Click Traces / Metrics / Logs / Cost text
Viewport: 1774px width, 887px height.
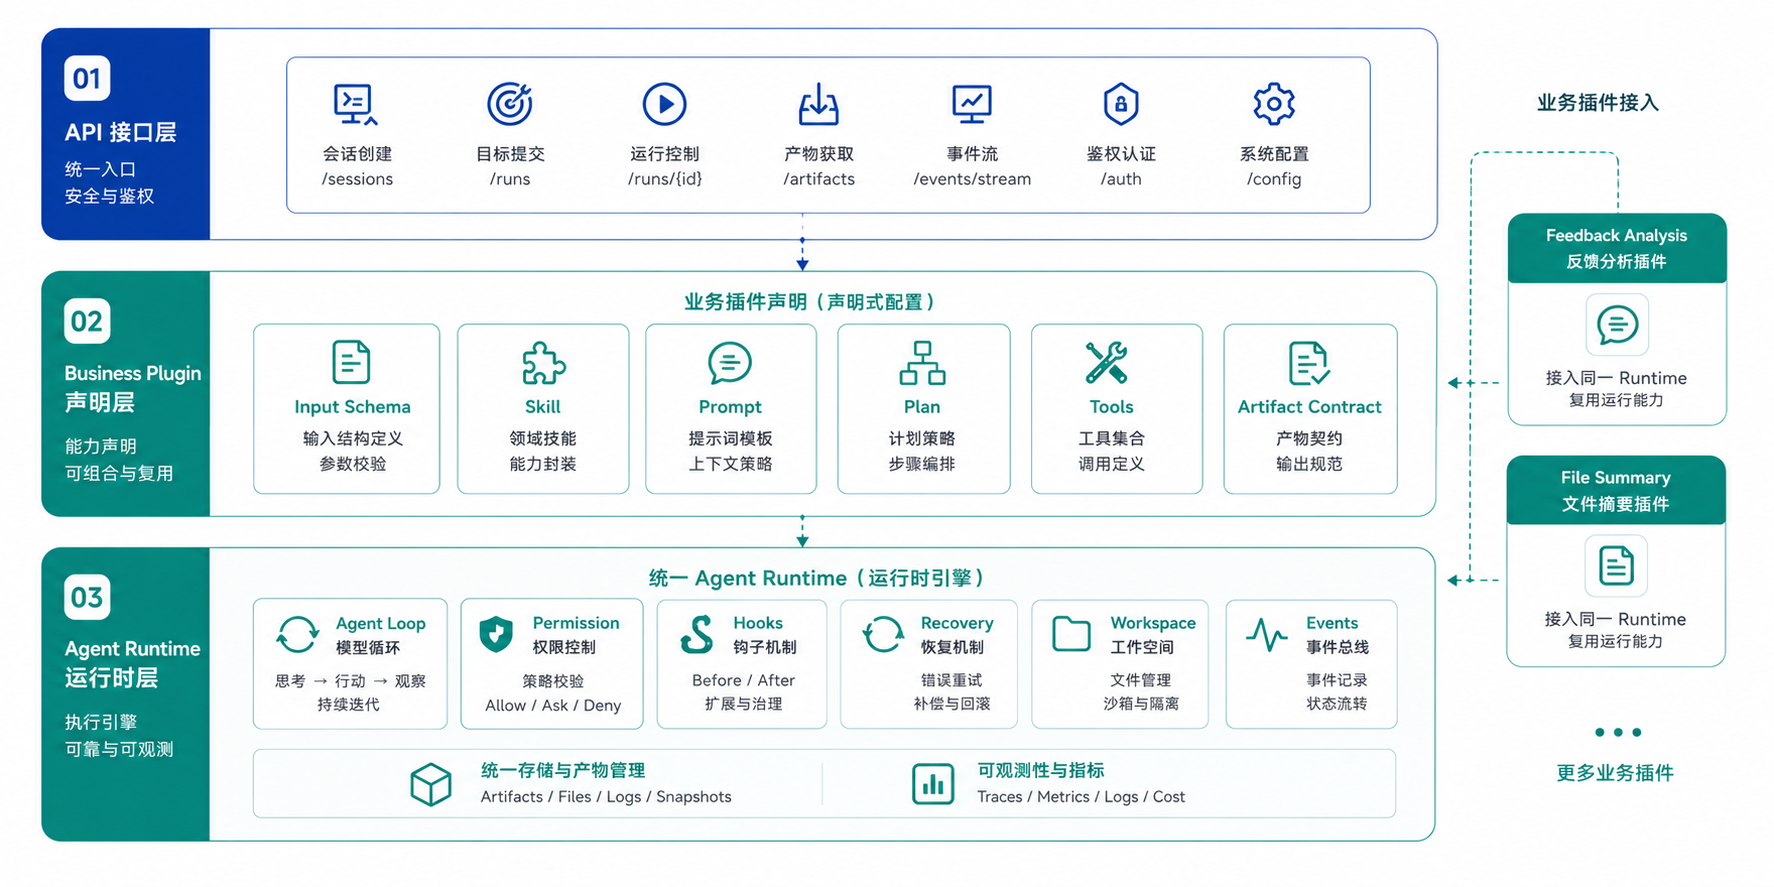(1081, 797)
